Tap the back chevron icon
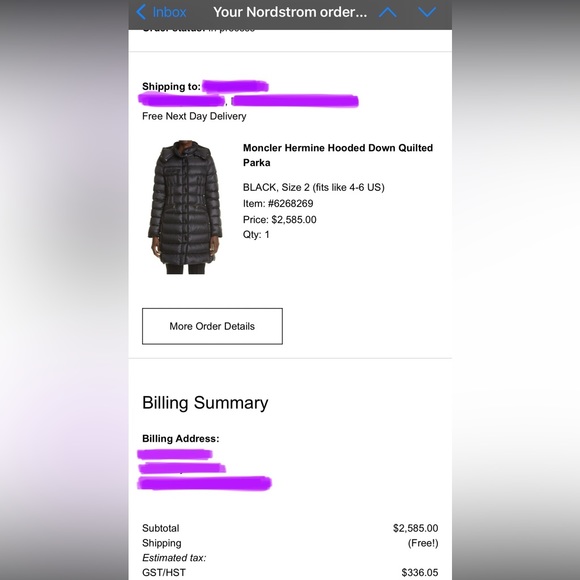580x580 pixels. 141,12
